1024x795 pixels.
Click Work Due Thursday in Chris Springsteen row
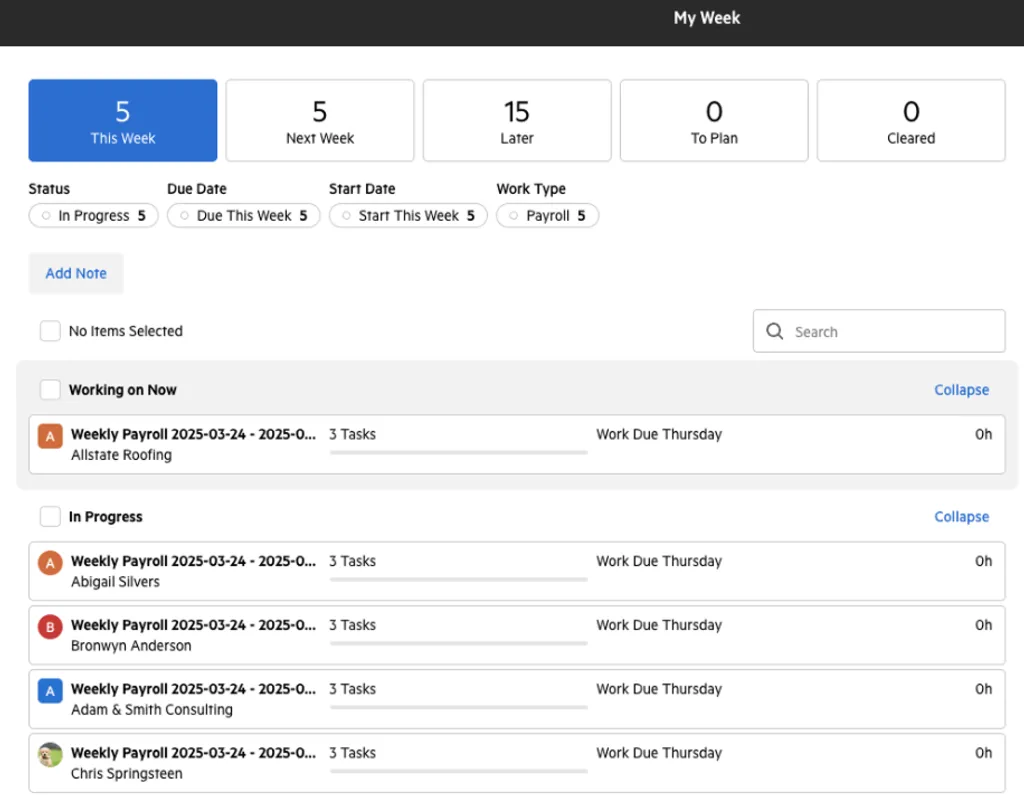tap(659, 753)
